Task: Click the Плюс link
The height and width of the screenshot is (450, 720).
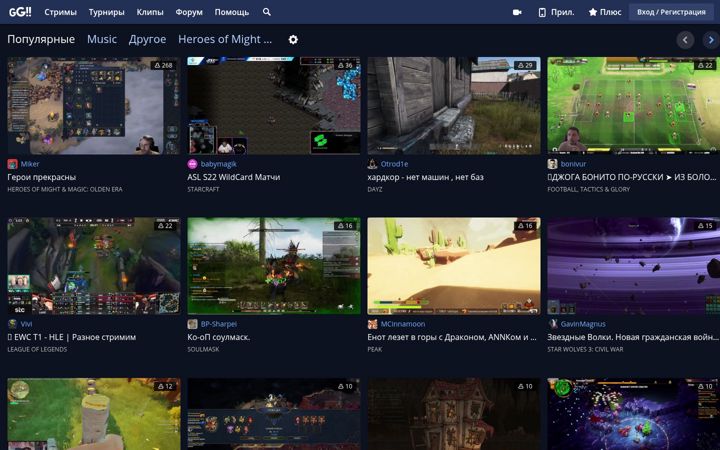Action: [x=611, y=12]
